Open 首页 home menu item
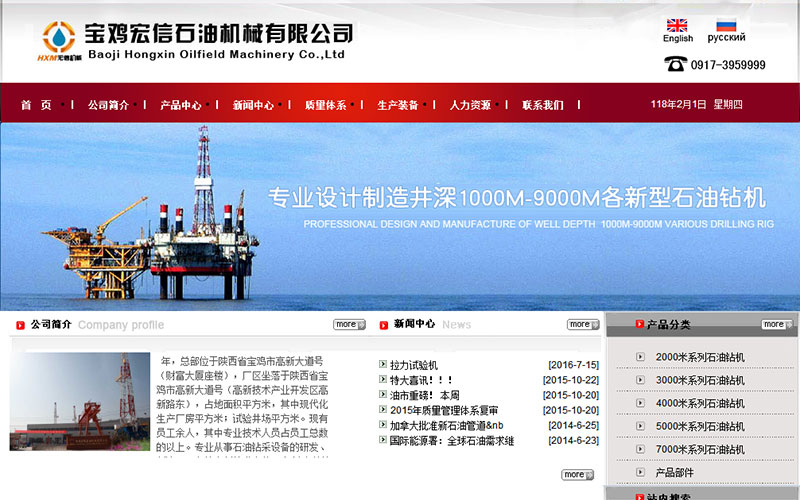The width and height of the screenshot is (800, 500). click(x=36, y=105)
